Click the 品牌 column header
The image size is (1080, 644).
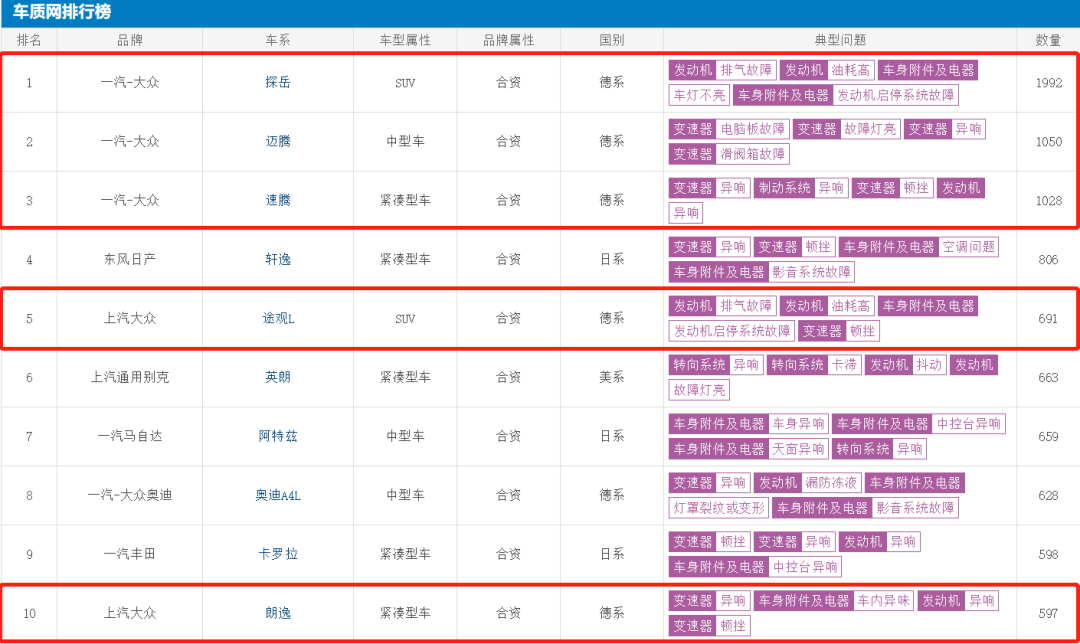click(x=129, y=40)
